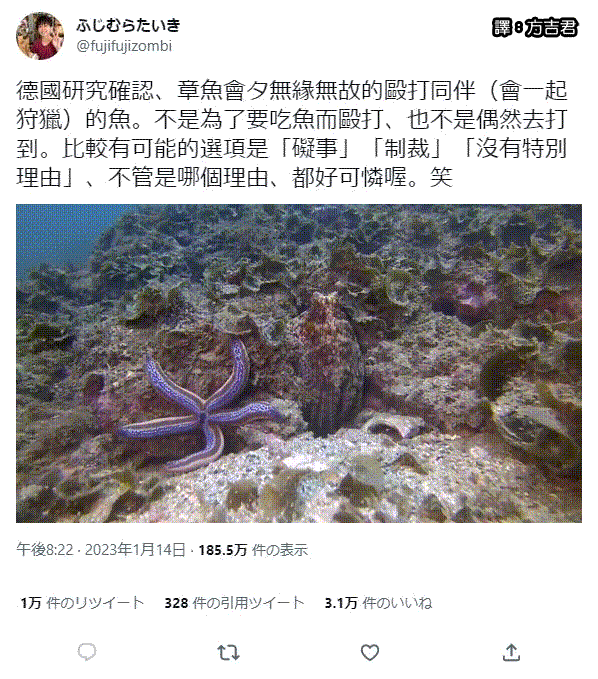View the 328 quote tweets list
Image resolution: width=598 pixels, height=679 pixels.
[234, 602]
